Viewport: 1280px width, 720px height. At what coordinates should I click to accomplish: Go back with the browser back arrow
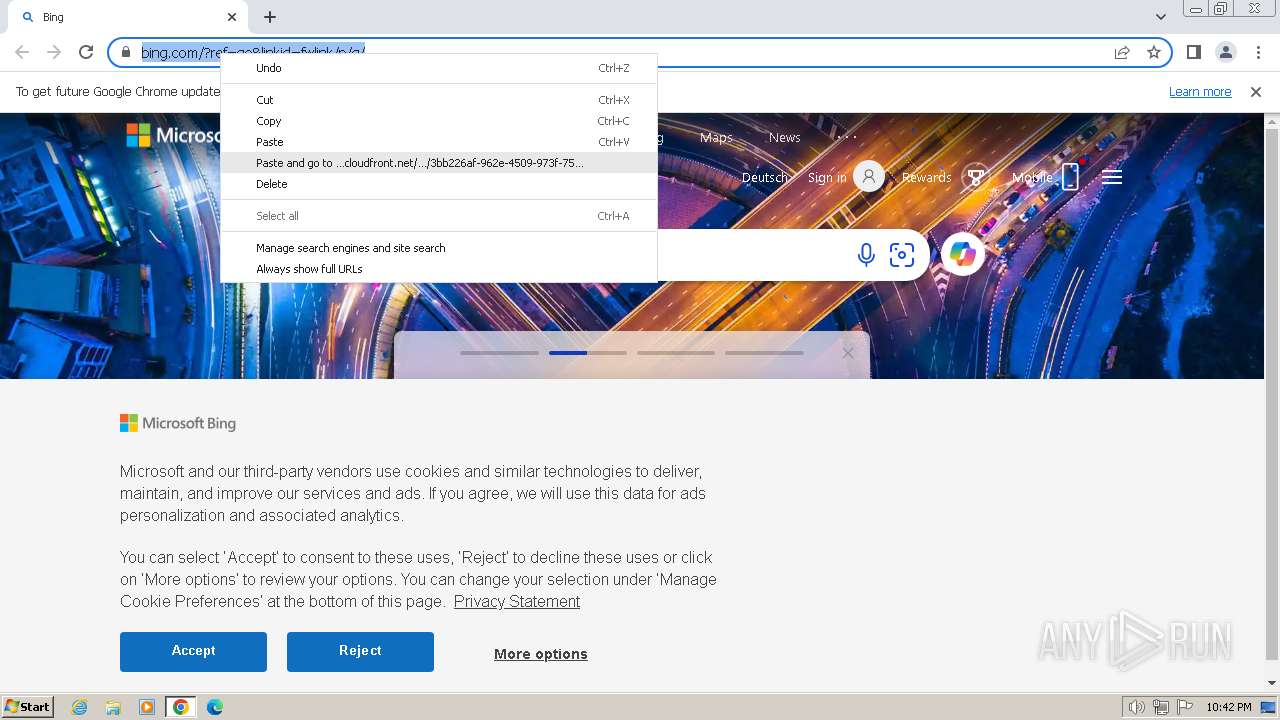click(x=22, y=52)
